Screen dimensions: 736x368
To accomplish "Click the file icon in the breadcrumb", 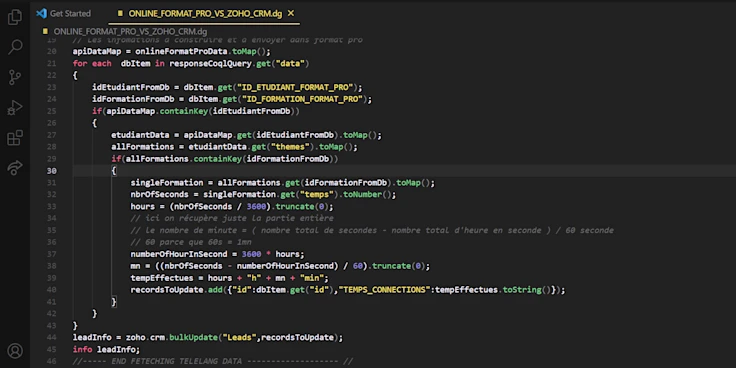I will click(45, 31).
